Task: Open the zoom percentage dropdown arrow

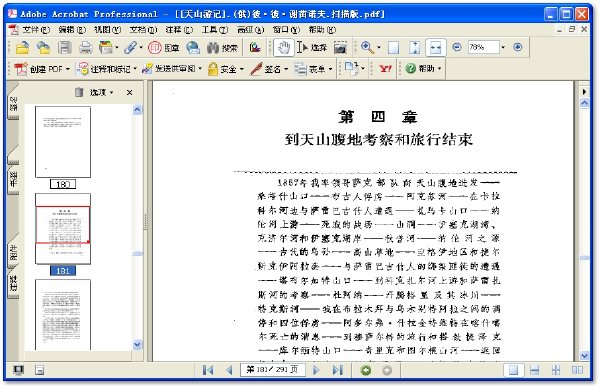Action: coord(503,47)
